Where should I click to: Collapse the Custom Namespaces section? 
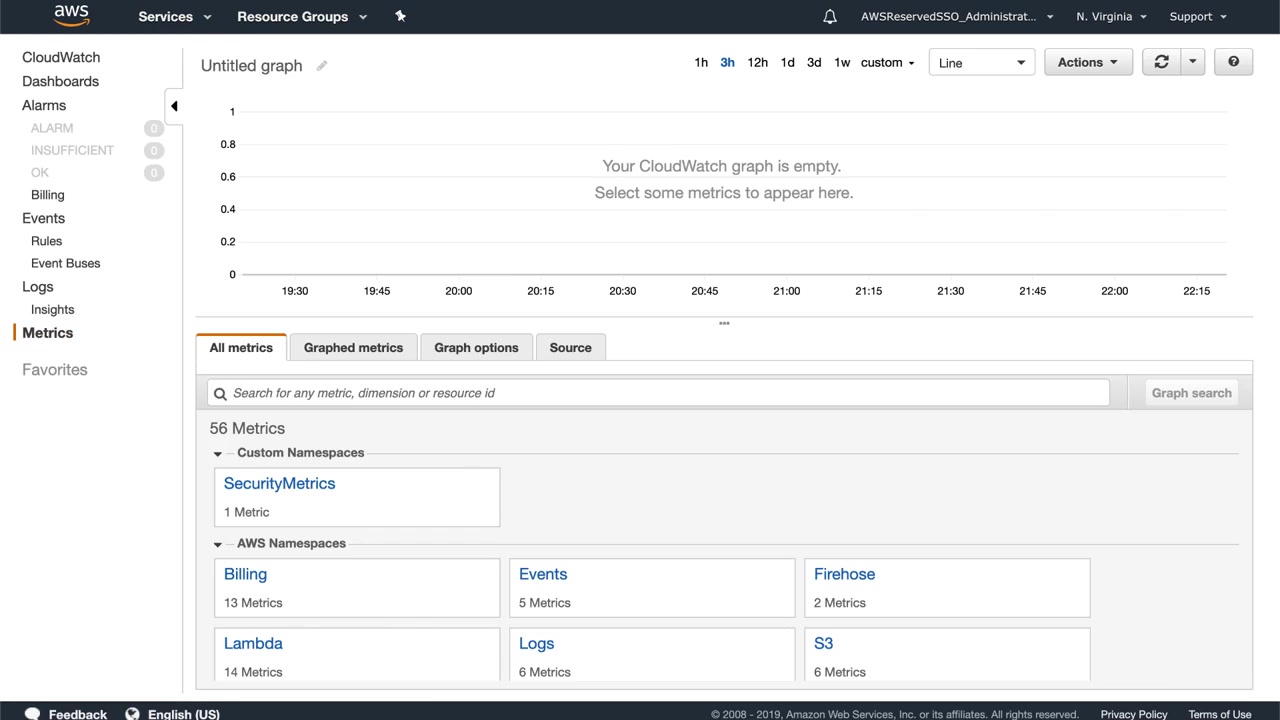[x=218, y=454]
